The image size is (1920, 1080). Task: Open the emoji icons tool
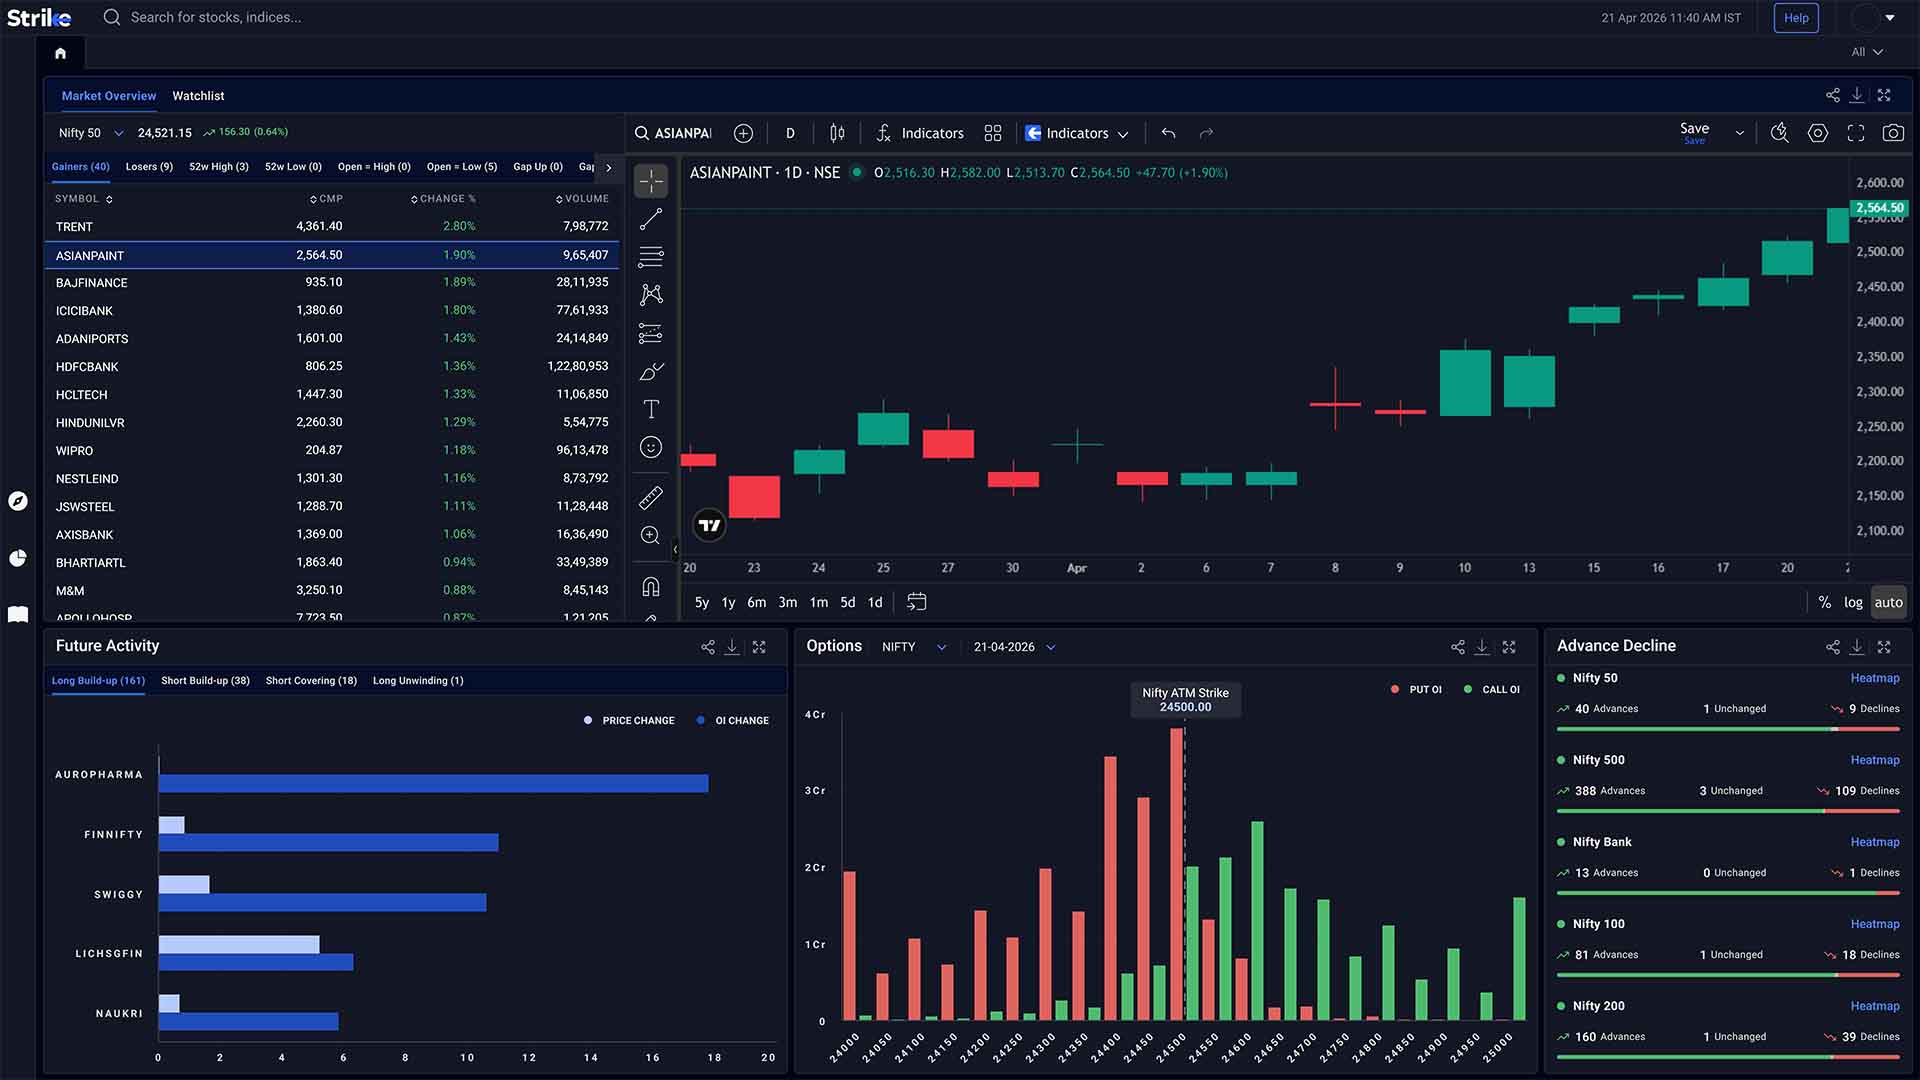(x=651, y=447)
